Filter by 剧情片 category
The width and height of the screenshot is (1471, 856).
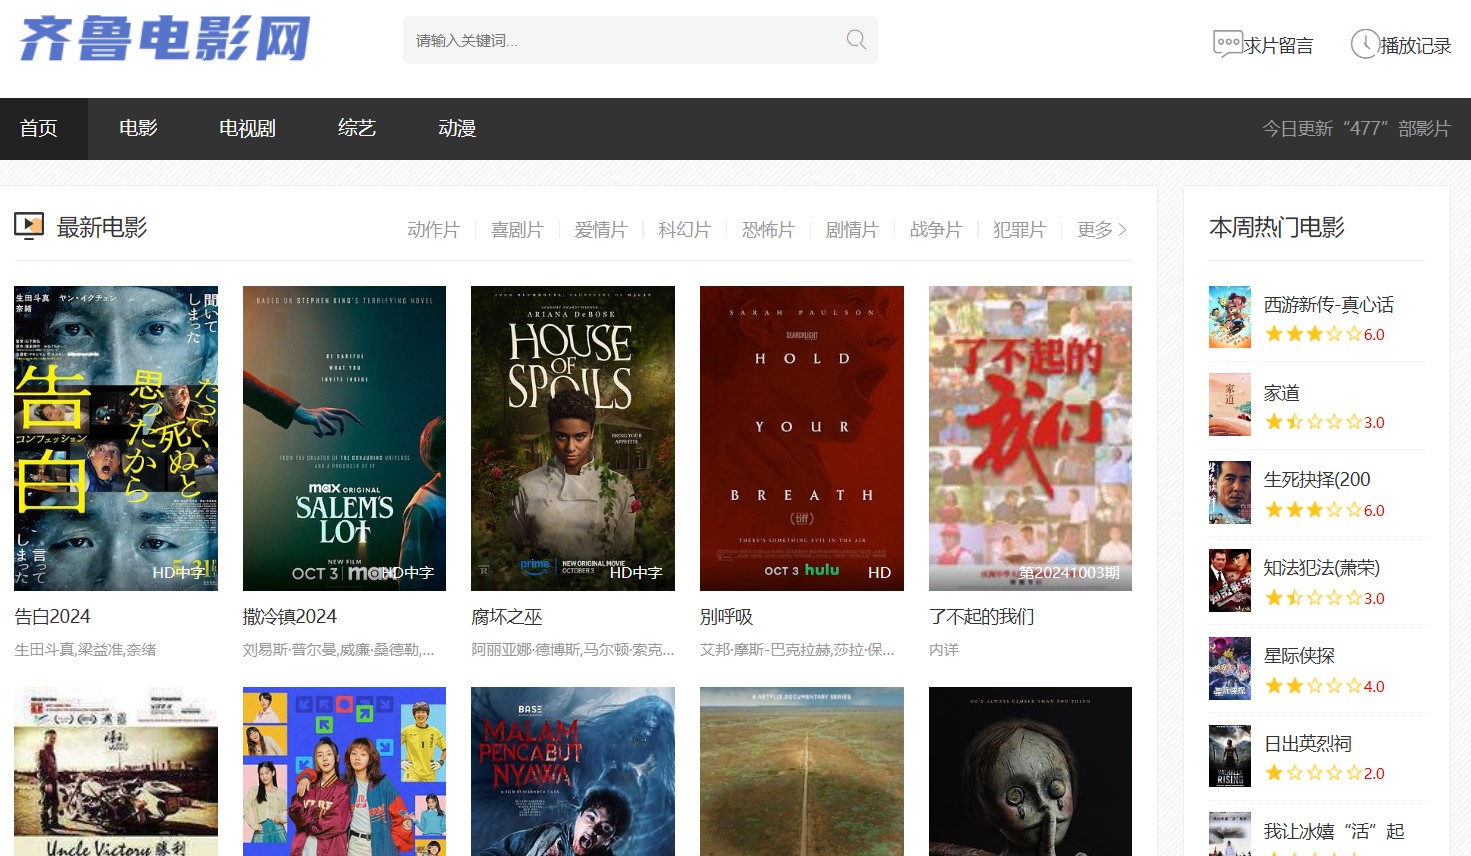[852, 230]
